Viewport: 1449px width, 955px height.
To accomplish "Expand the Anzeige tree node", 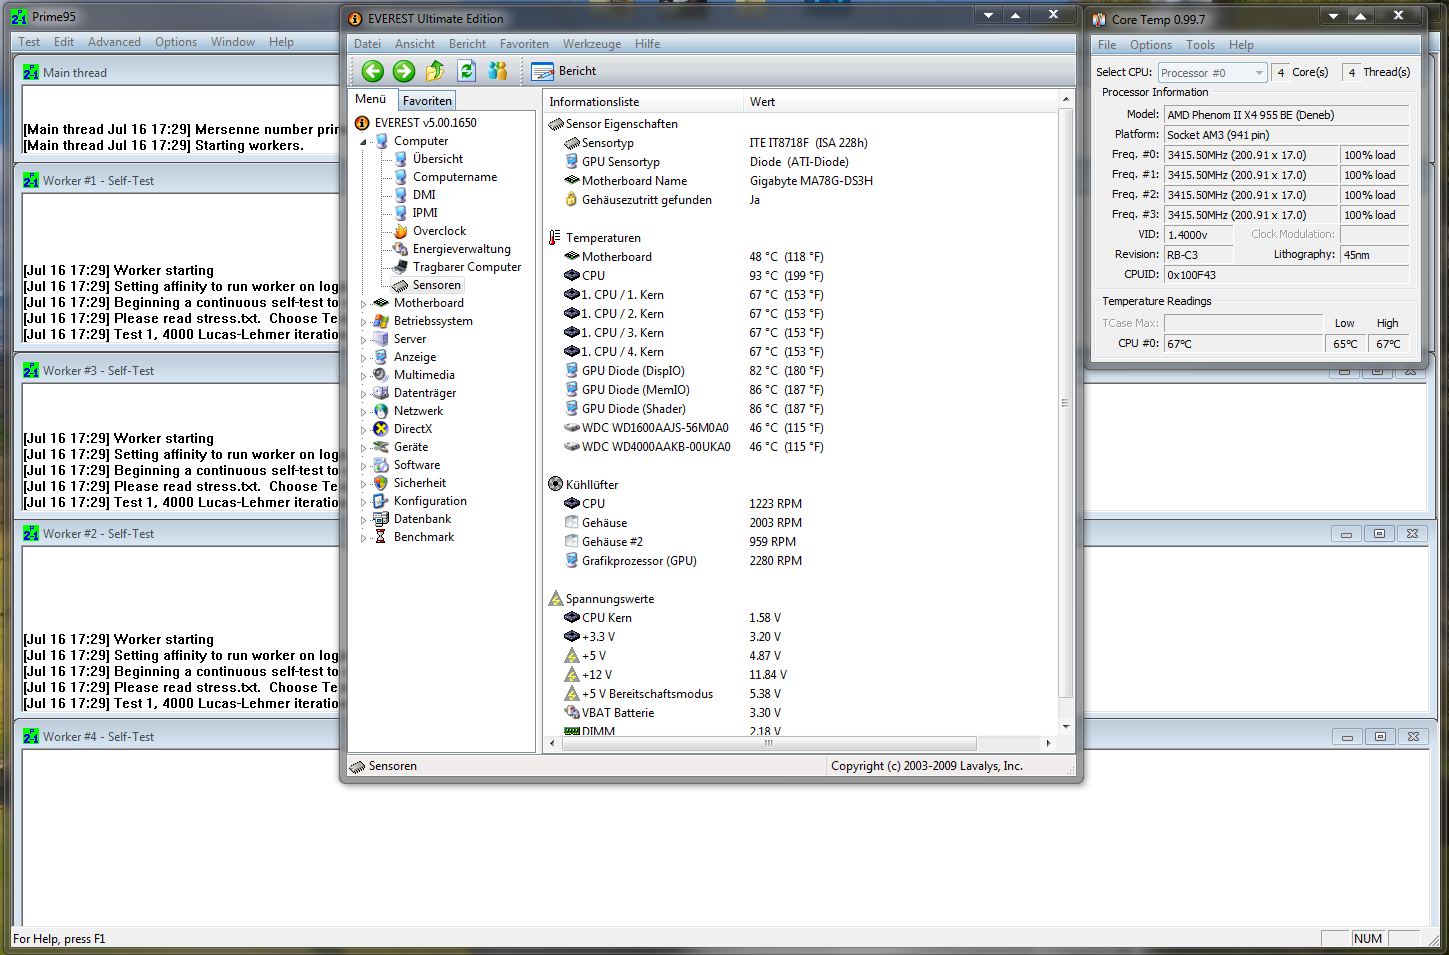I will click(x=364, y=357).
